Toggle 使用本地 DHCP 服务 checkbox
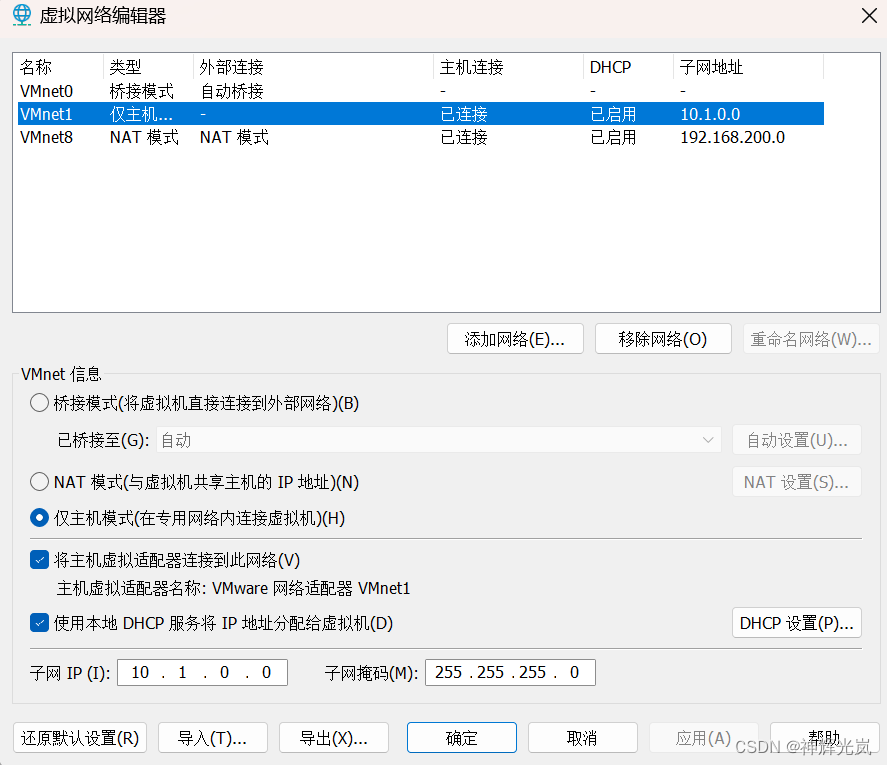This screenshot has width=887, height=765. [40, 623]
